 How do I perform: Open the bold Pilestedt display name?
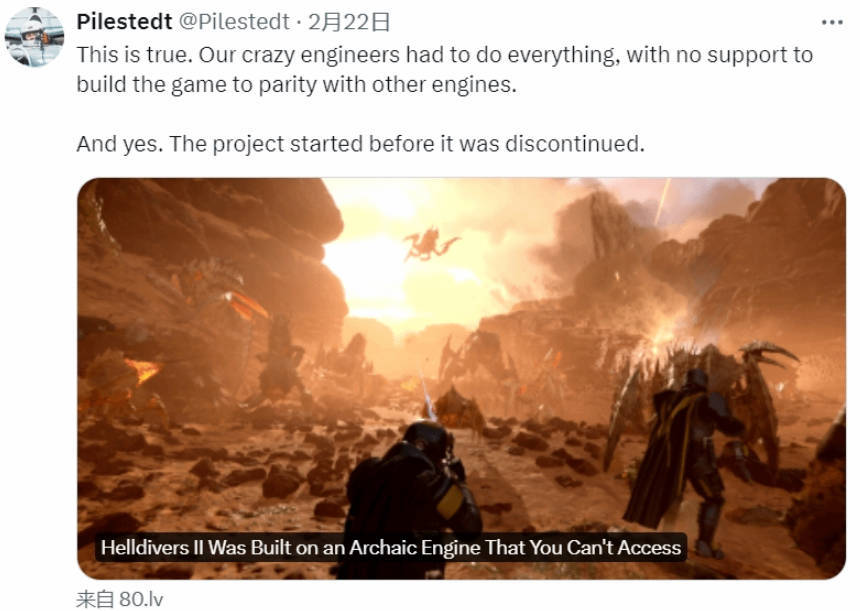125,22
